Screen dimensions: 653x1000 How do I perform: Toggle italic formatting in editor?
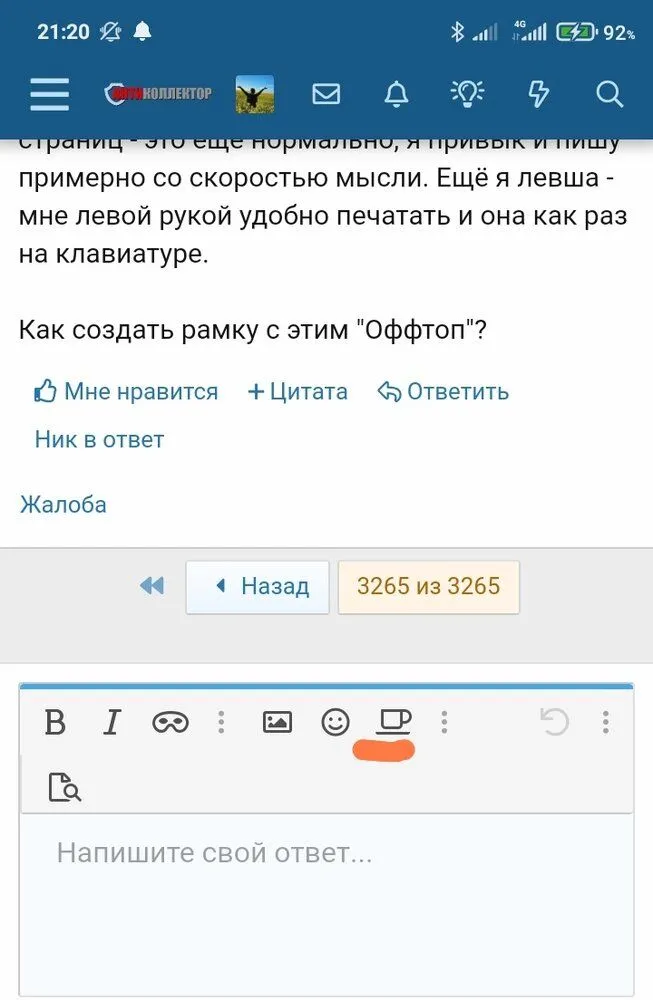click(112, 722)
